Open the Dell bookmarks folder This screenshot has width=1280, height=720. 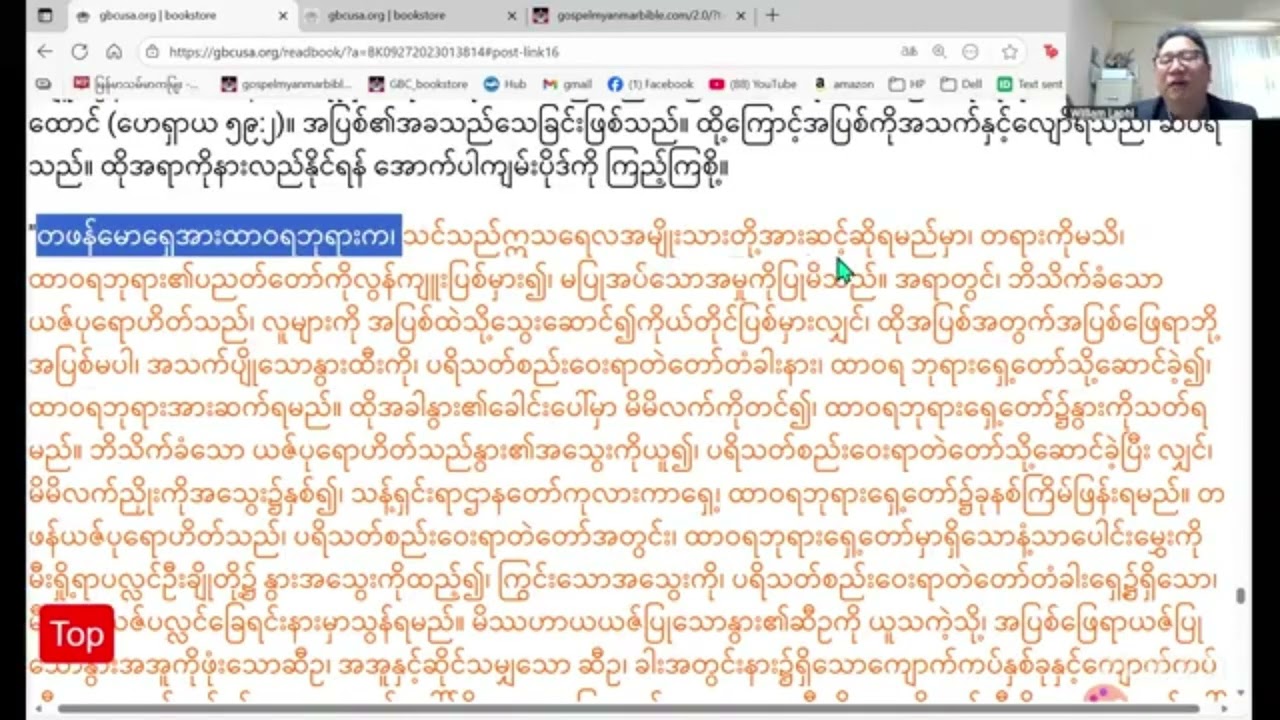point(961,84)
